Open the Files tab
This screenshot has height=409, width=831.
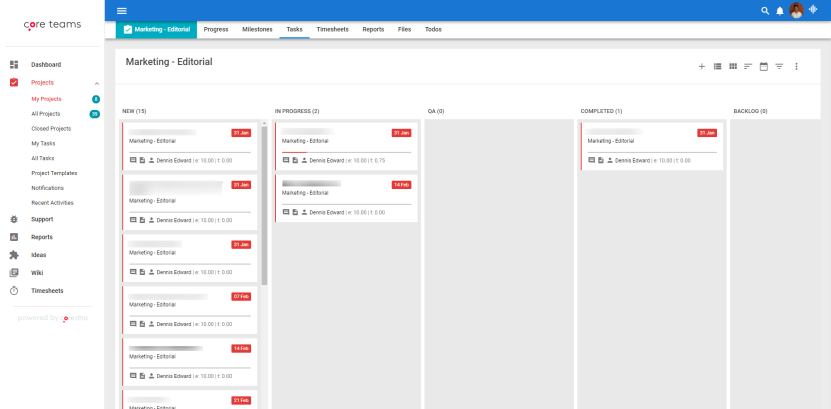click(404, 30)
